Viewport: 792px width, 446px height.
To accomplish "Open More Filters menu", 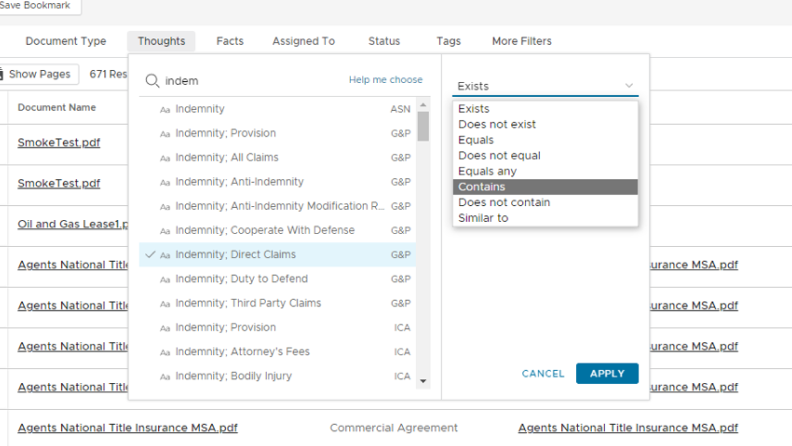I will pos(521,41).
